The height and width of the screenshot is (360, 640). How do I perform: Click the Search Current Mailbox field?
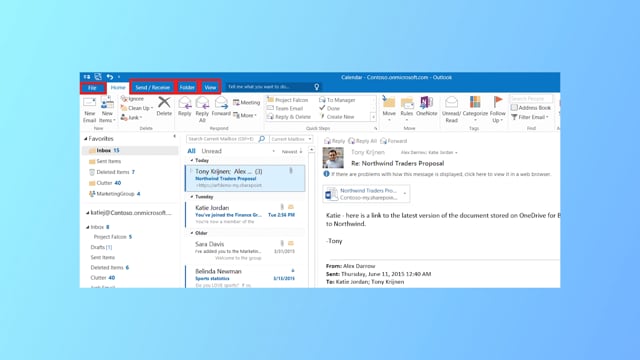point(222,139)
